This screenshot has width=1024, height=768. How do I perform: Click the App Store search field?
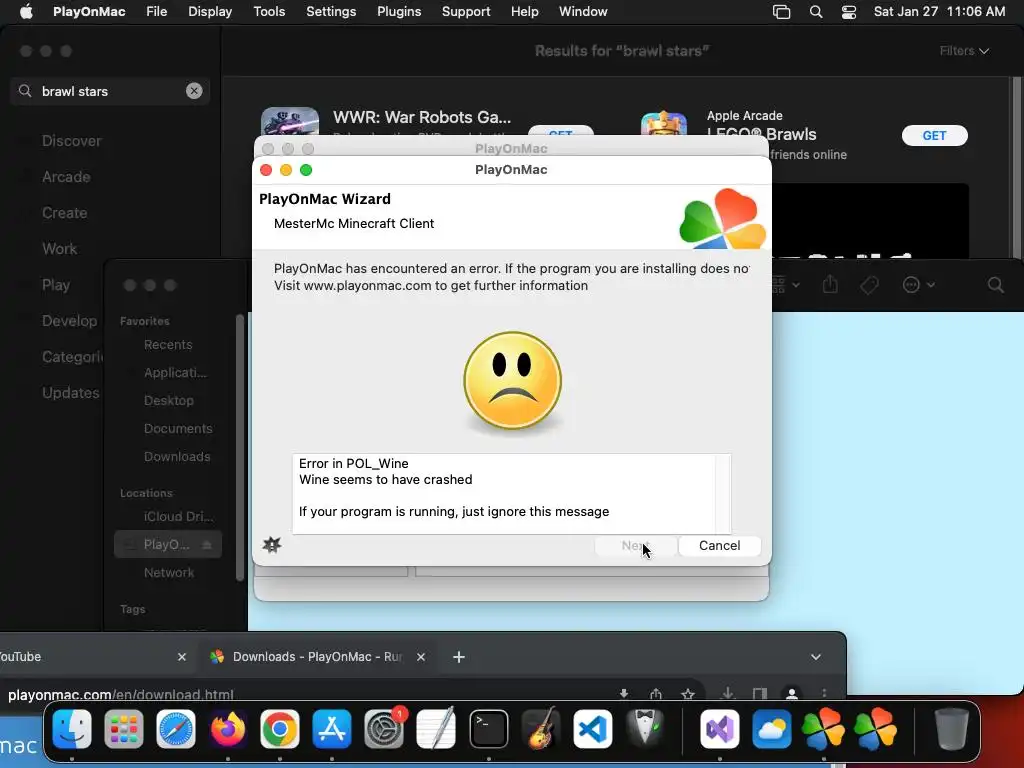110,91
